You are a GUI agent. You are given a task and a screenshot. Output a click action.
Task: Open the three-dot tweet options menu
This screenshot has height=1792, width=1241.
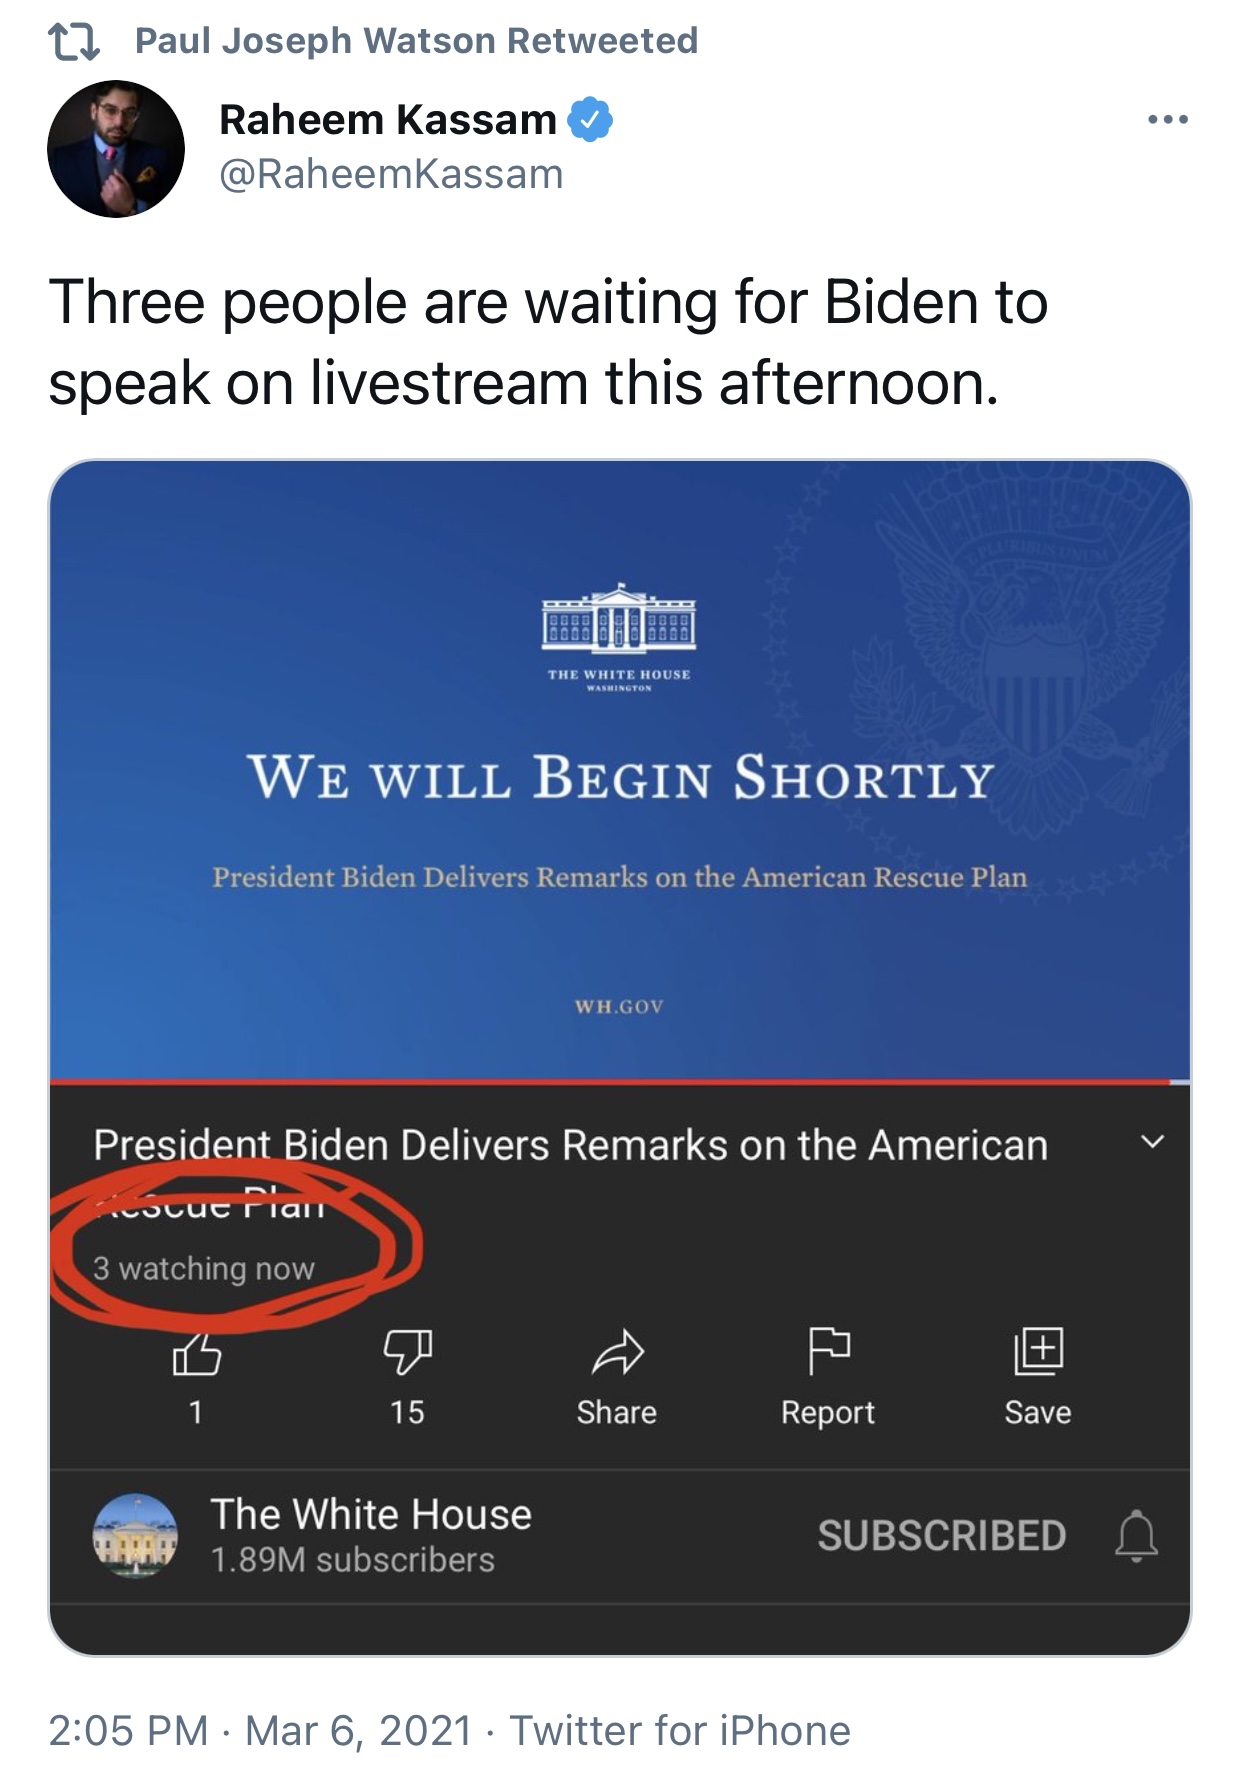tap(1167, 120)
